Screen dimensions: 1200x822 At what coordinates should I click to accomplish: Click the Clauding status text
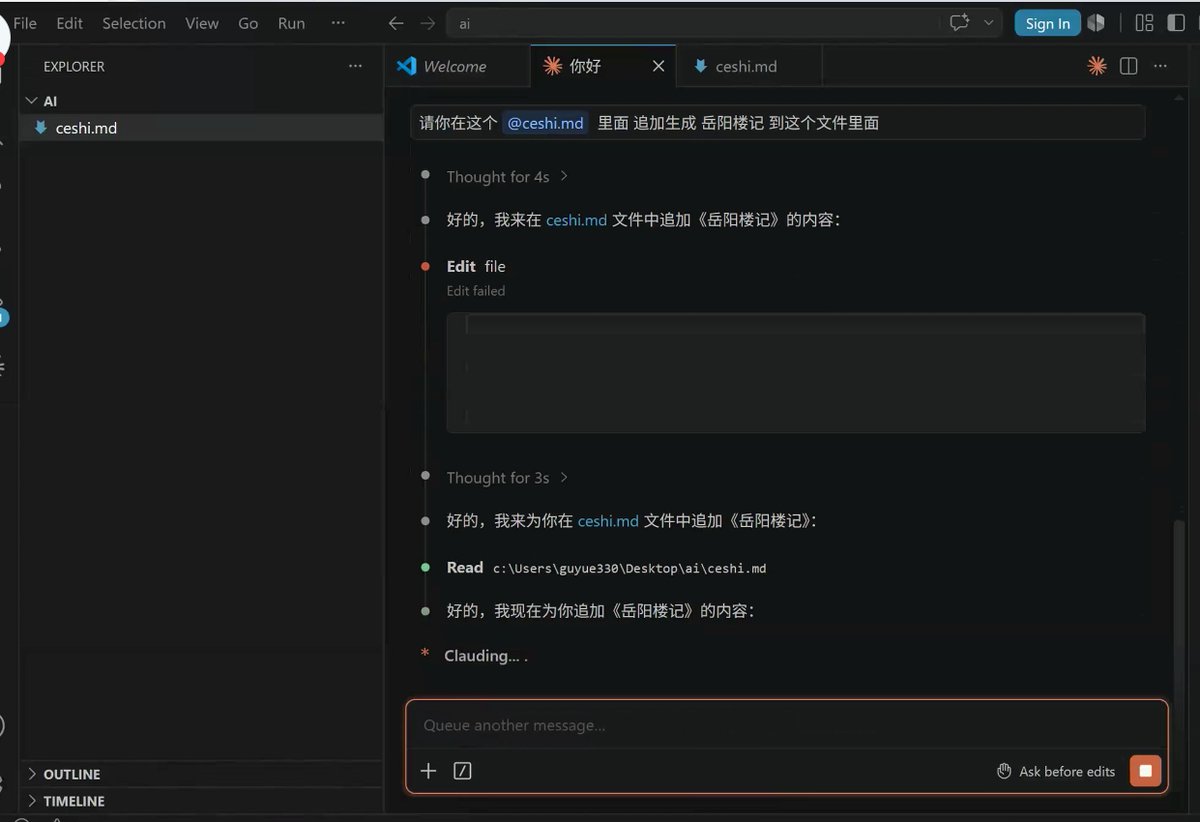[x=485, y=656]
